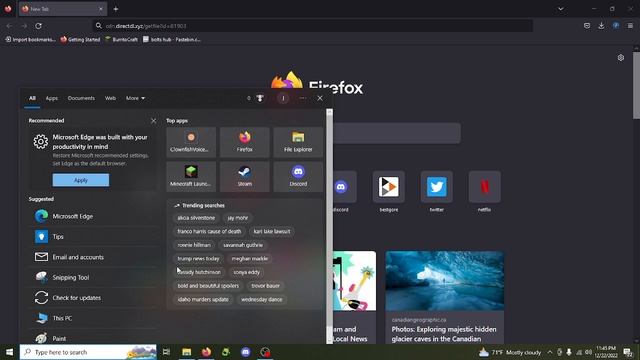Click the Save to Pocket toolbar icon
640x360 pixels.
pyautogui.click(x=587, y=26)
